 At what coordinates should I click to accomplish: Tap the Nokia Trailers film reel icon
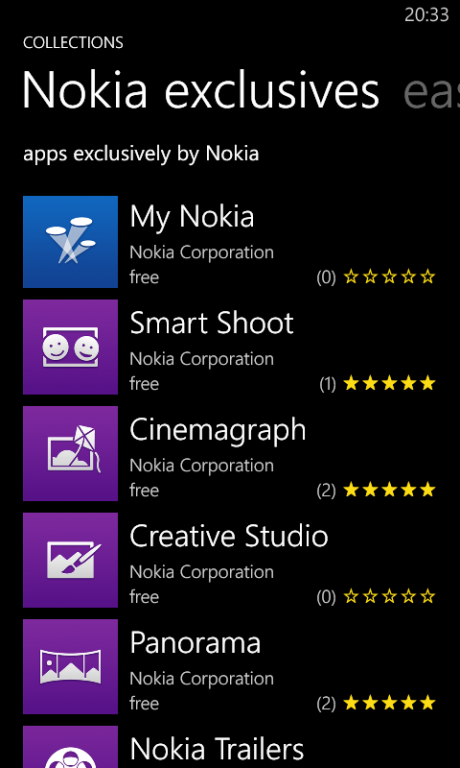tap(70, 747)
